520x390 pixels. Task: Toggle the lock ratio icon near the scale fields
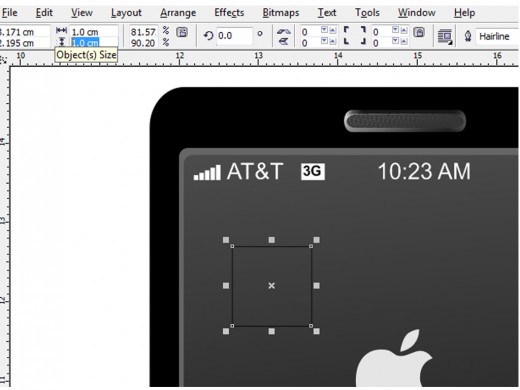182,32
